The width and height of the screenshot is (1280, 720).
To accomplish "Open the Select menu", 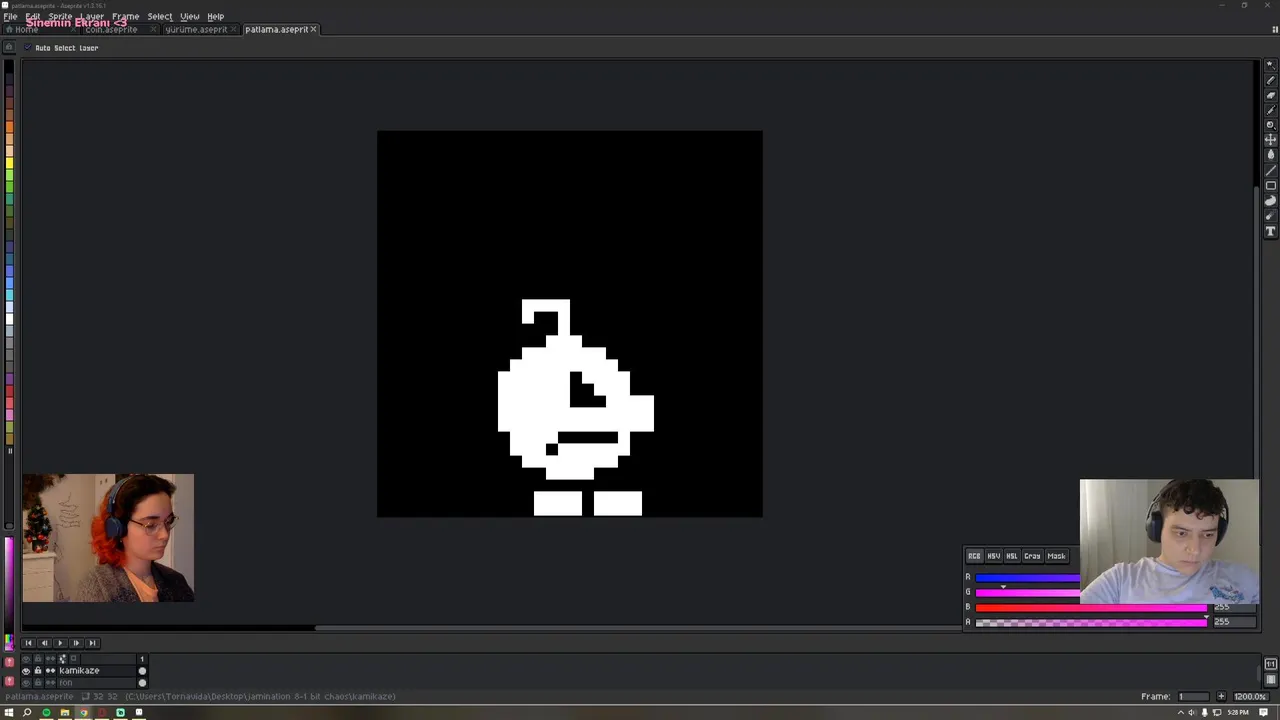I will coord(160,16).
